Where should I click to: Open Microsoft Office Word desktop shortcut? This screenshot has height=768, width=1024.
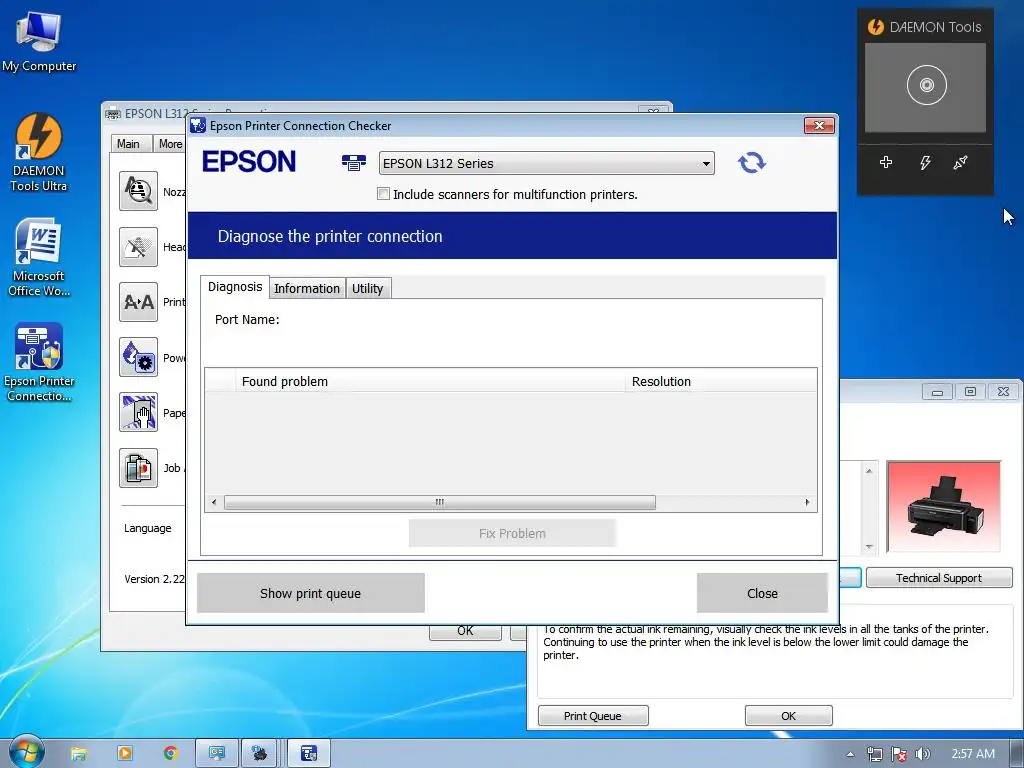pyautogui.click(x=39, y=257)
